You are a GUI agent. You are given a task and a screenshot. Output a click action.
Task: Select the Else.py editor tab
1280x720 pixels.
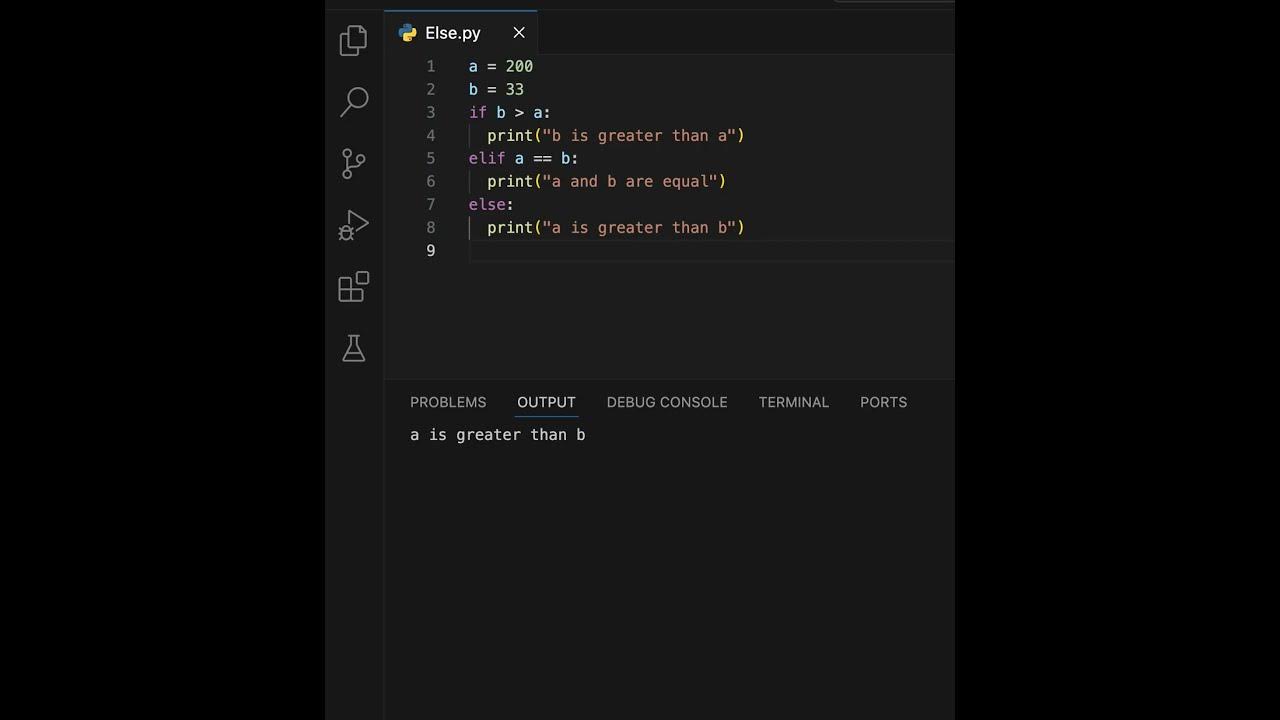(x=453, y=33)
